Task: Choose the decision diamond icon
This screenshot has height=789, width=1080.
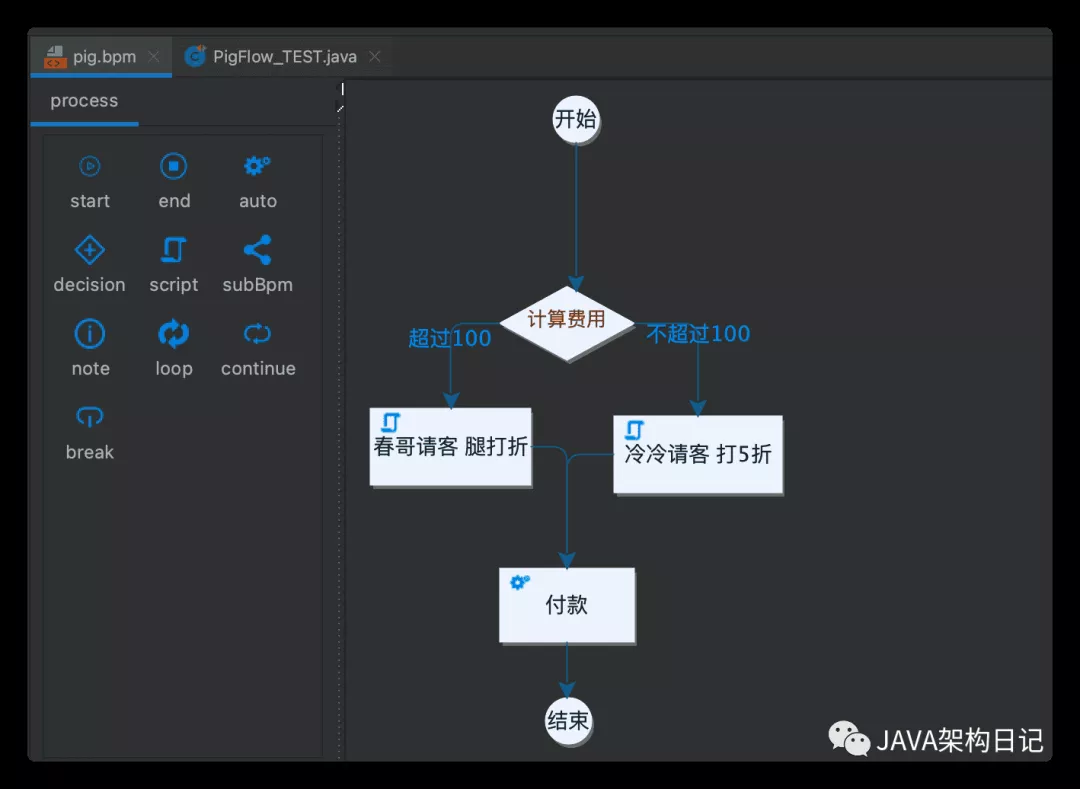Action: click(90, 250)
